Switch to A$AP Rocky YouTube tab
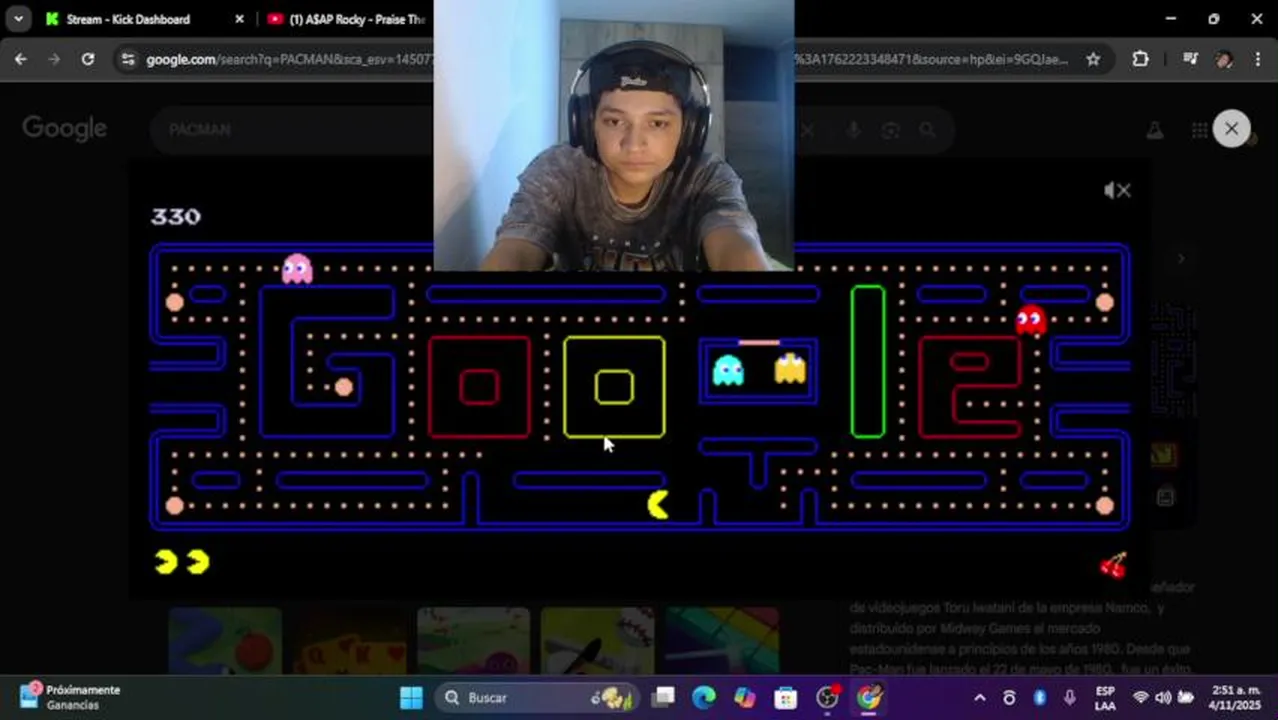1278x720 pixels. click(x=347, y=19)
